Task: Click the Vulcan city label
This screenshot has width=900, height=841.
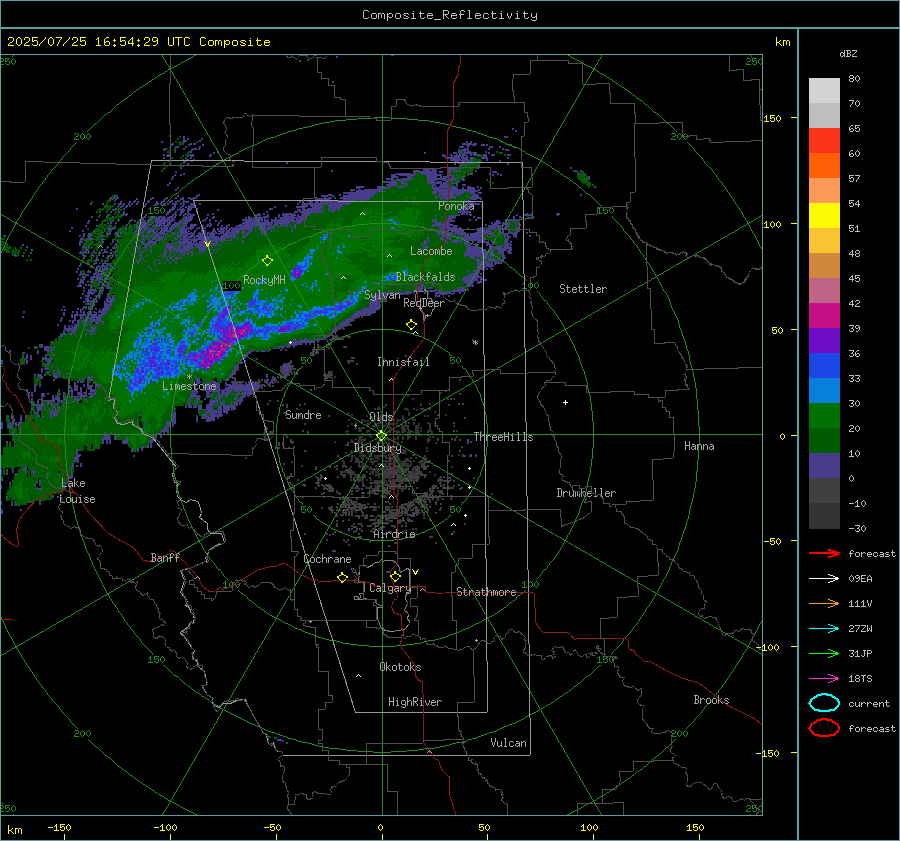Action: coord(508,743)
